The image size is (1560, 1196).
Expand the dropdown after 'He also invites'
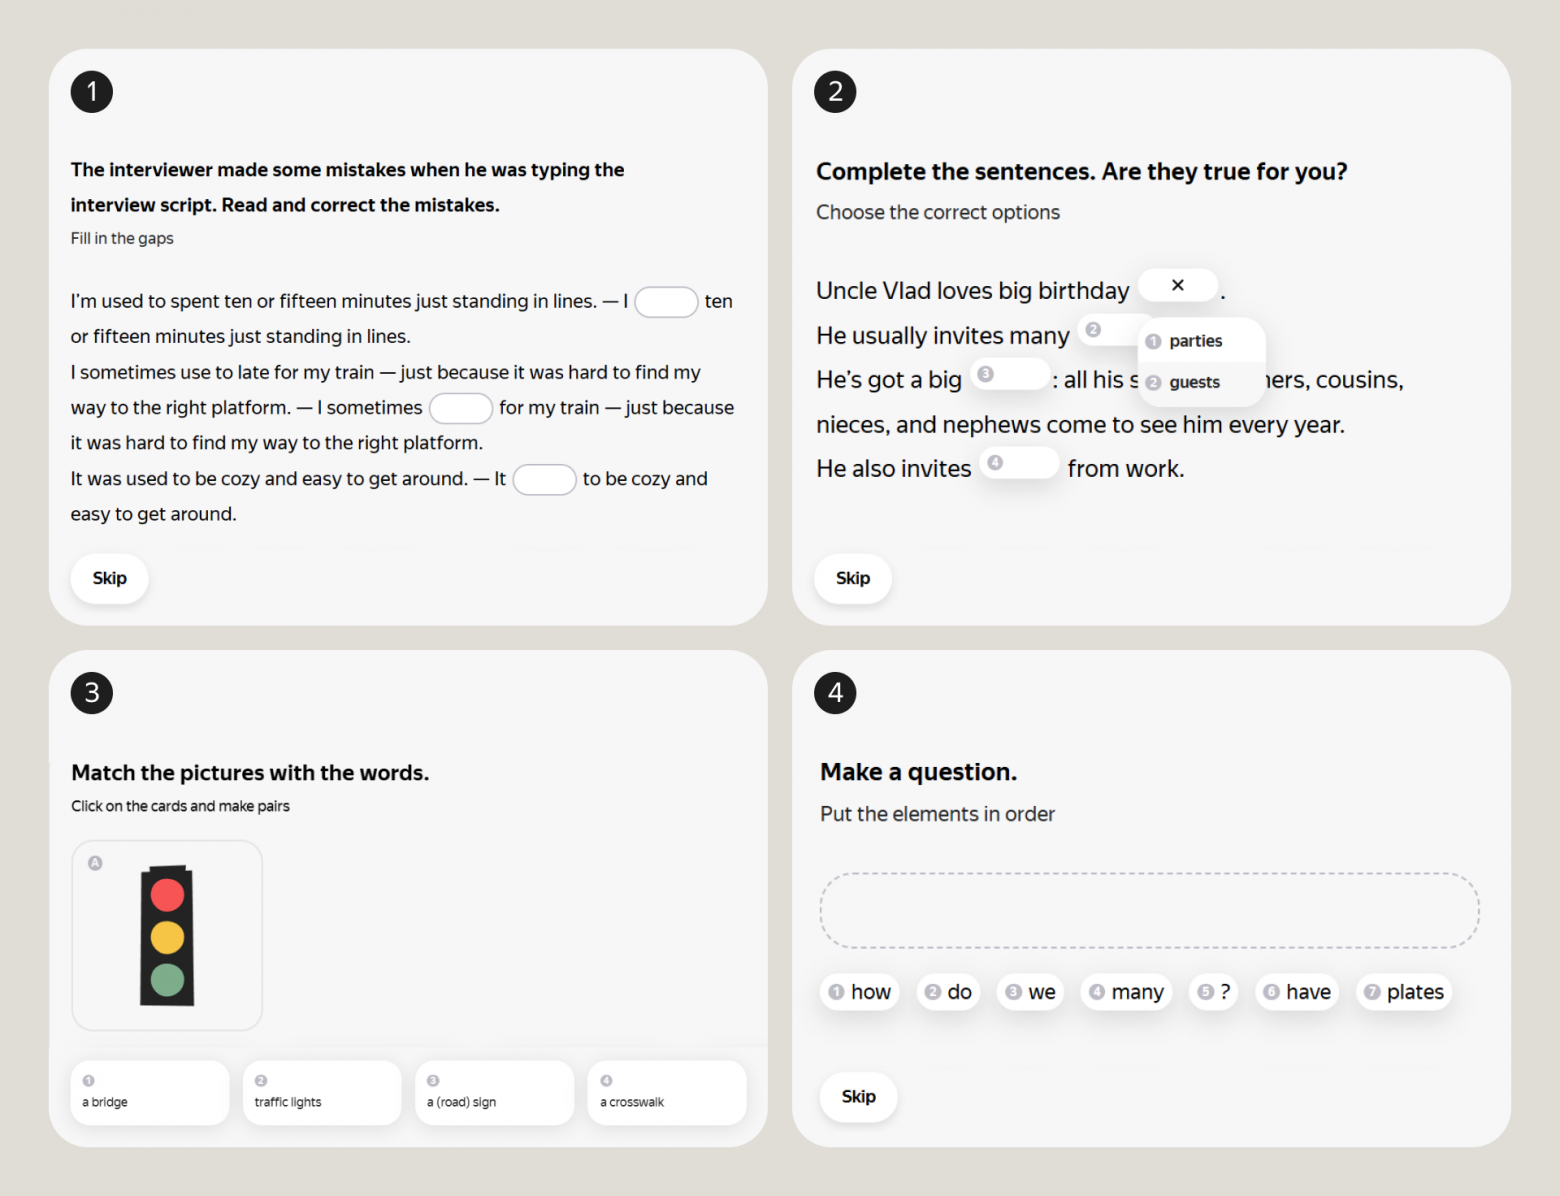(1019, 463)
